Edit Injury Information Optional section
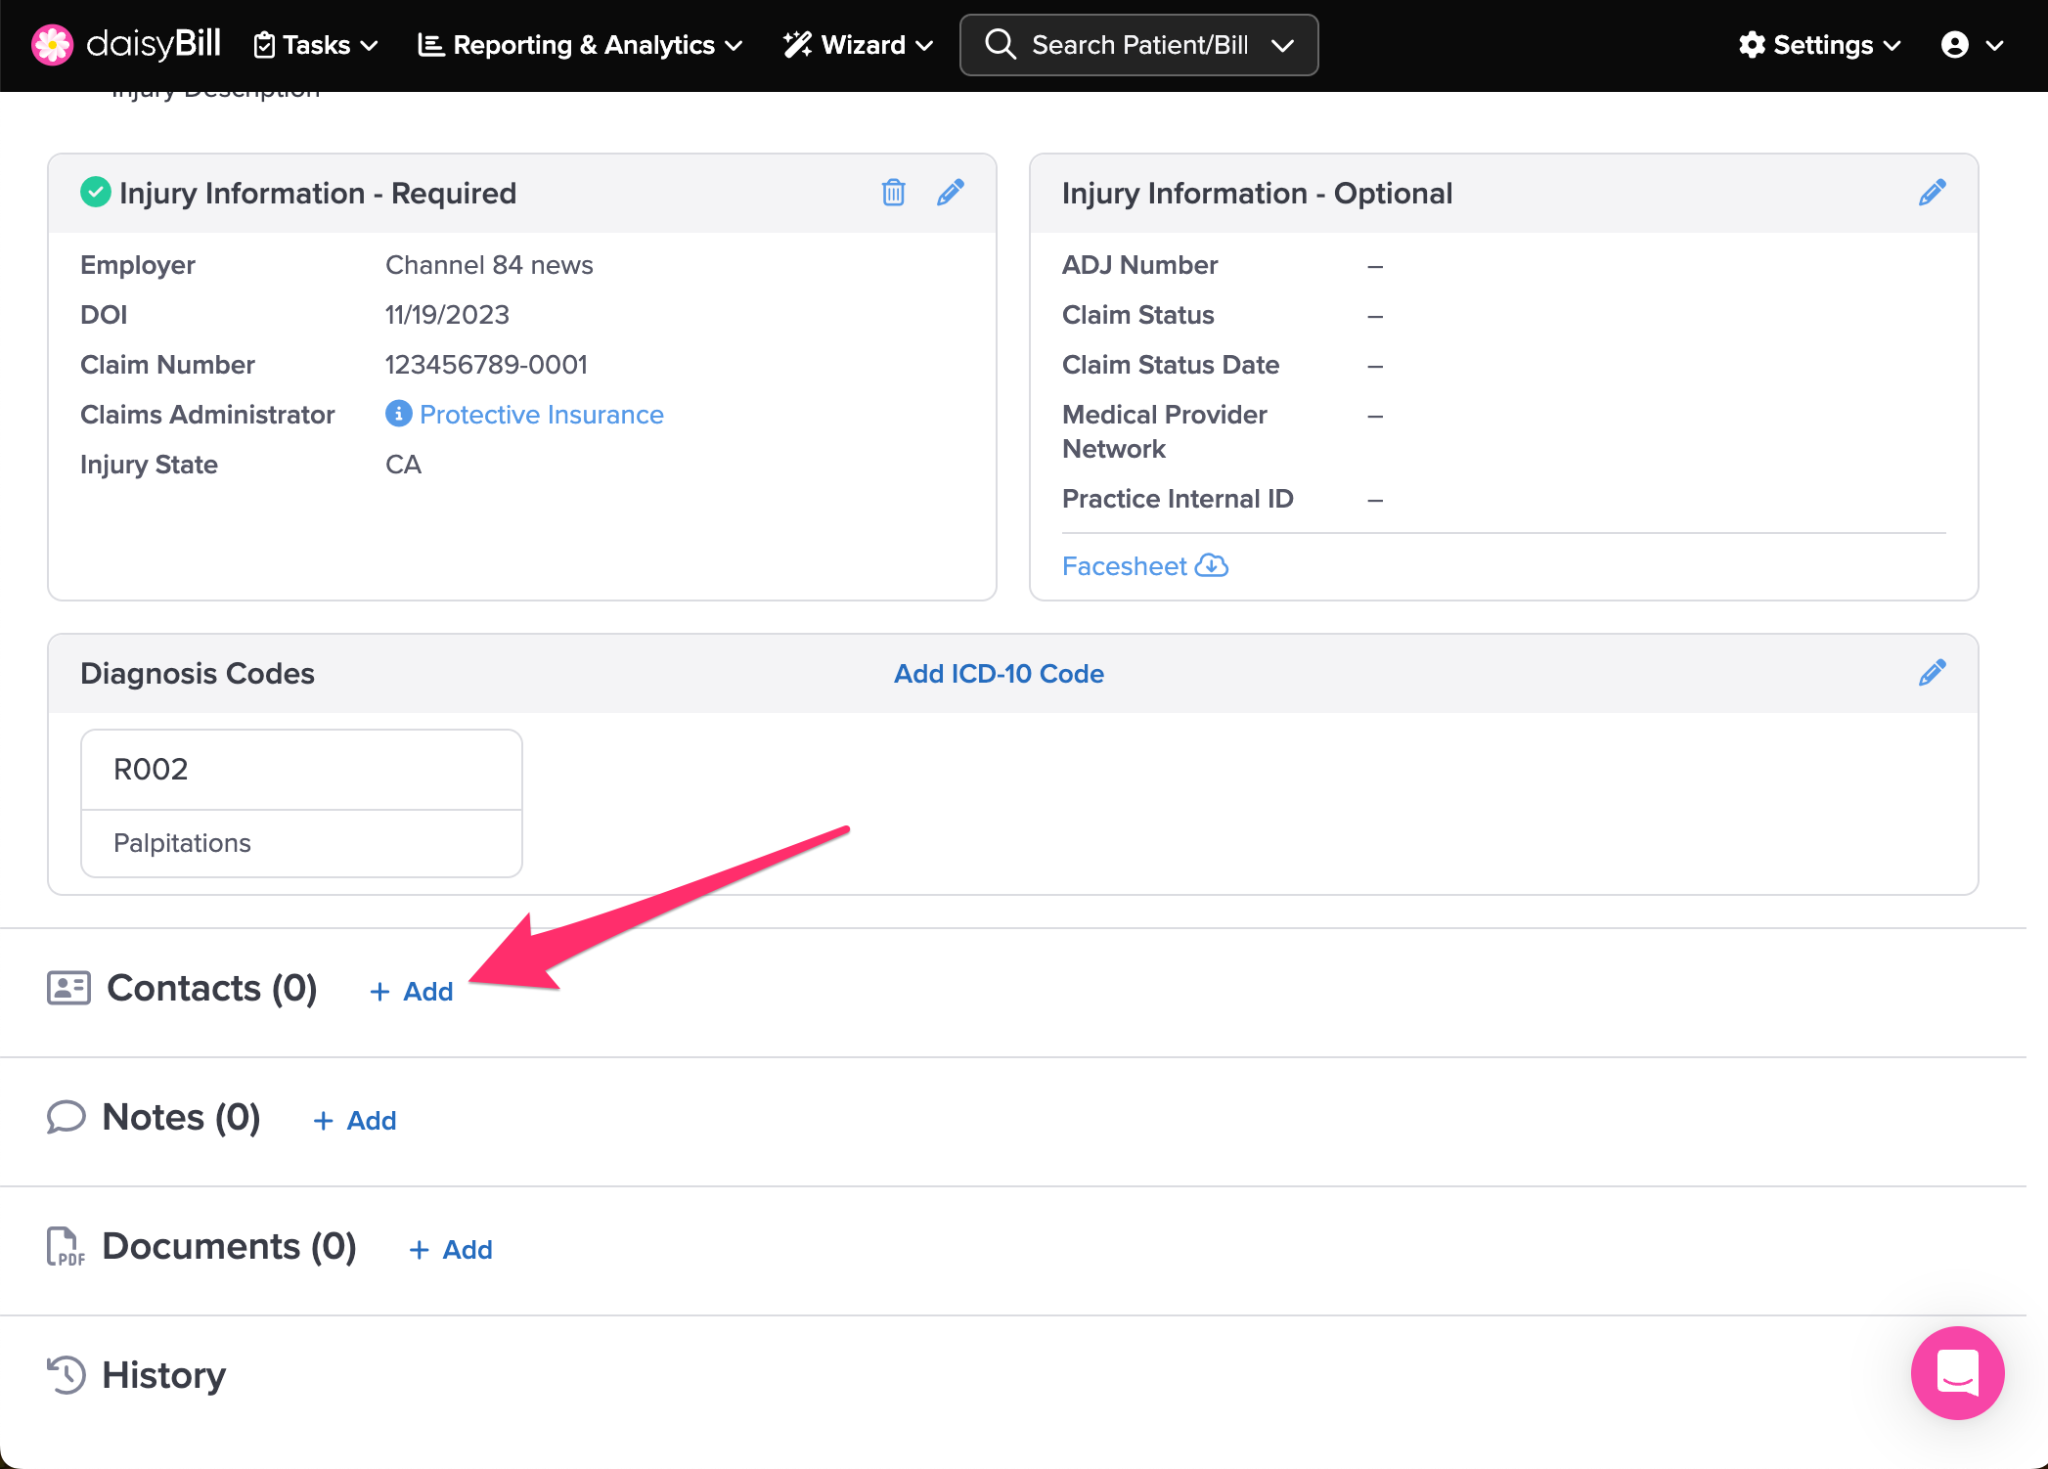The width and height of the screenshot is (2048, 1469). click(1932, 192)
